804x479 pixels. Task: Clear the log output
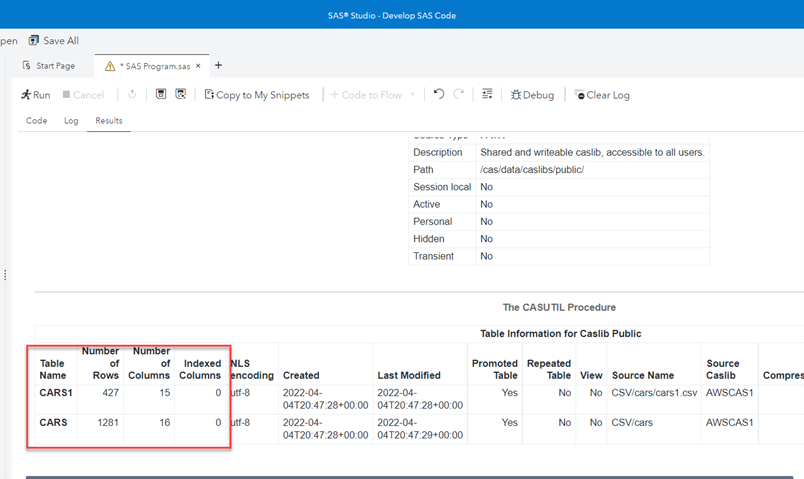point(602,95)
